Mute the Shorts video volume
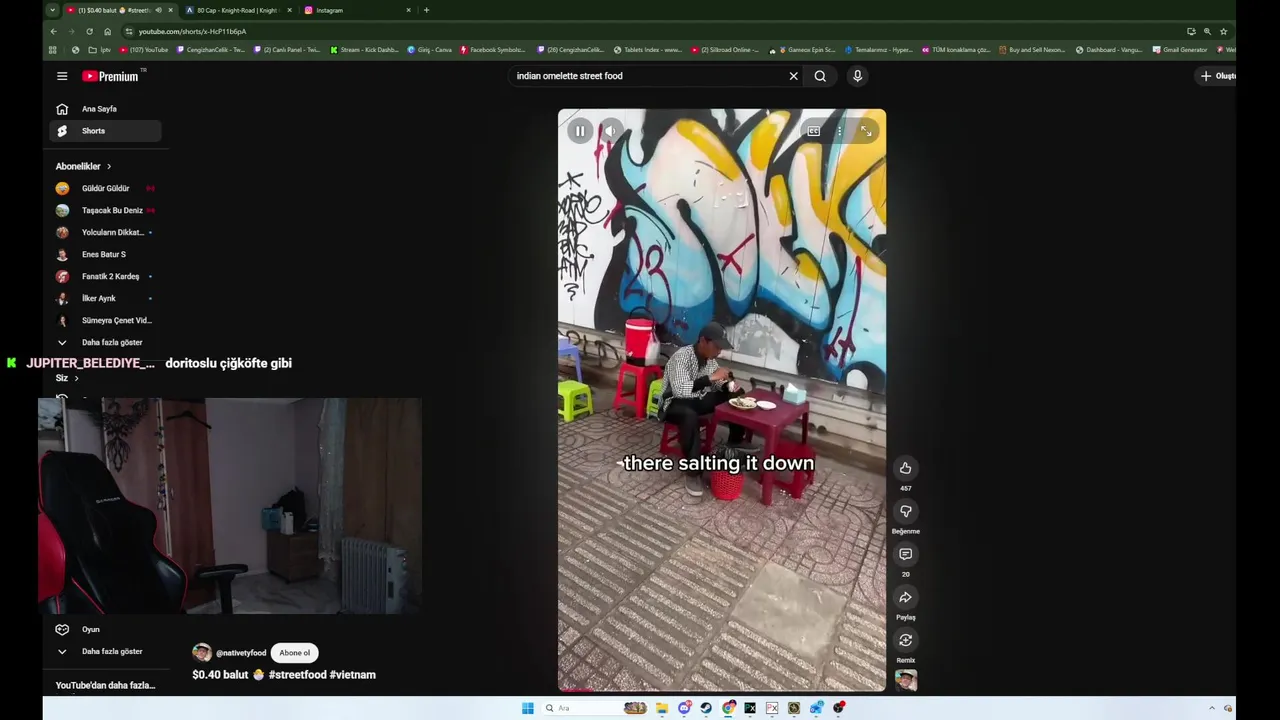 610,131
